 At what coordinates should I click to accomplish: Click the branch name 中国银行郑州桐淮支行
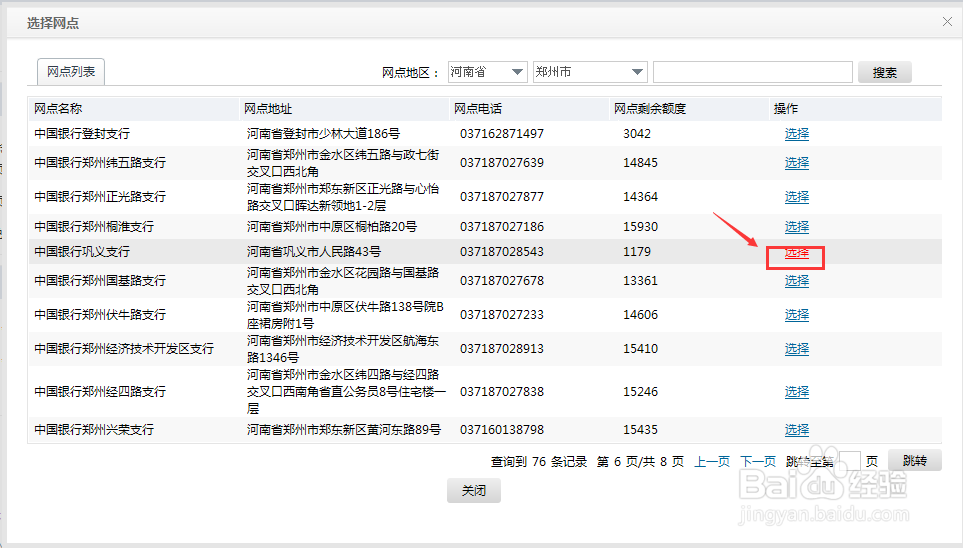94,227
